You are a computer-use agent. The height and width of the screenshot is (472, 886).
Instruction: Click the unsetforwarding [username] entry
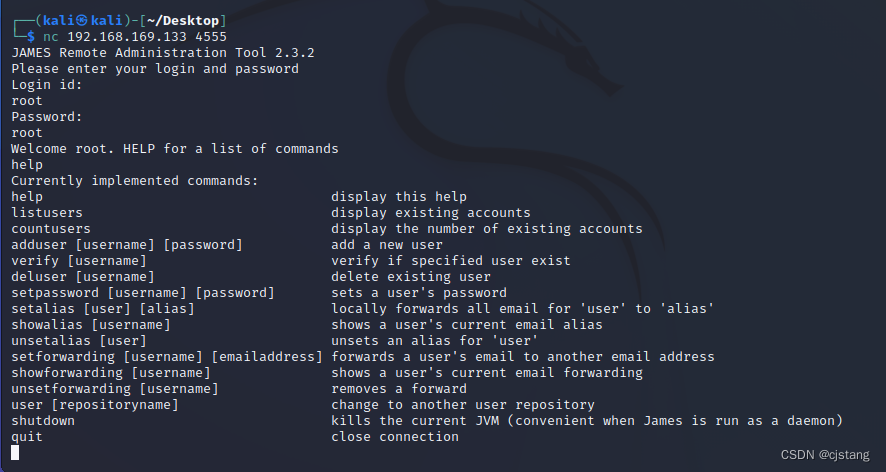click(x=115, y=389)
